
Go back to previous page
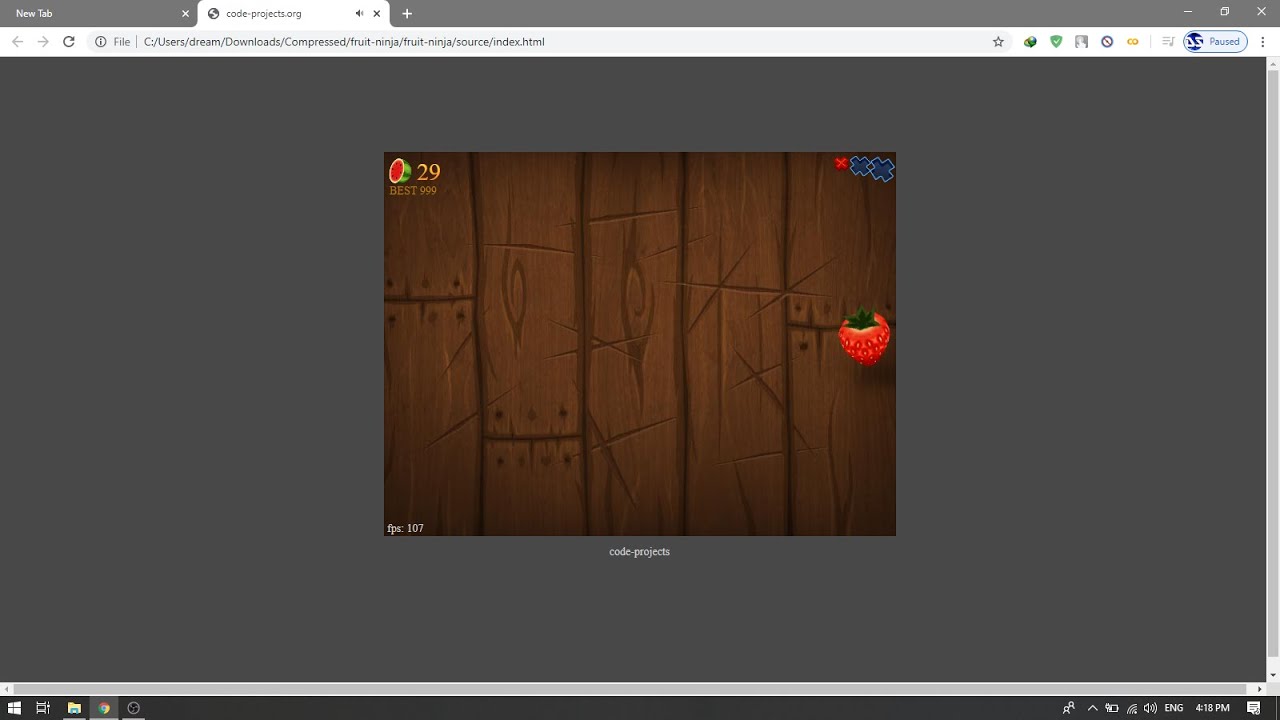(17, 42)
